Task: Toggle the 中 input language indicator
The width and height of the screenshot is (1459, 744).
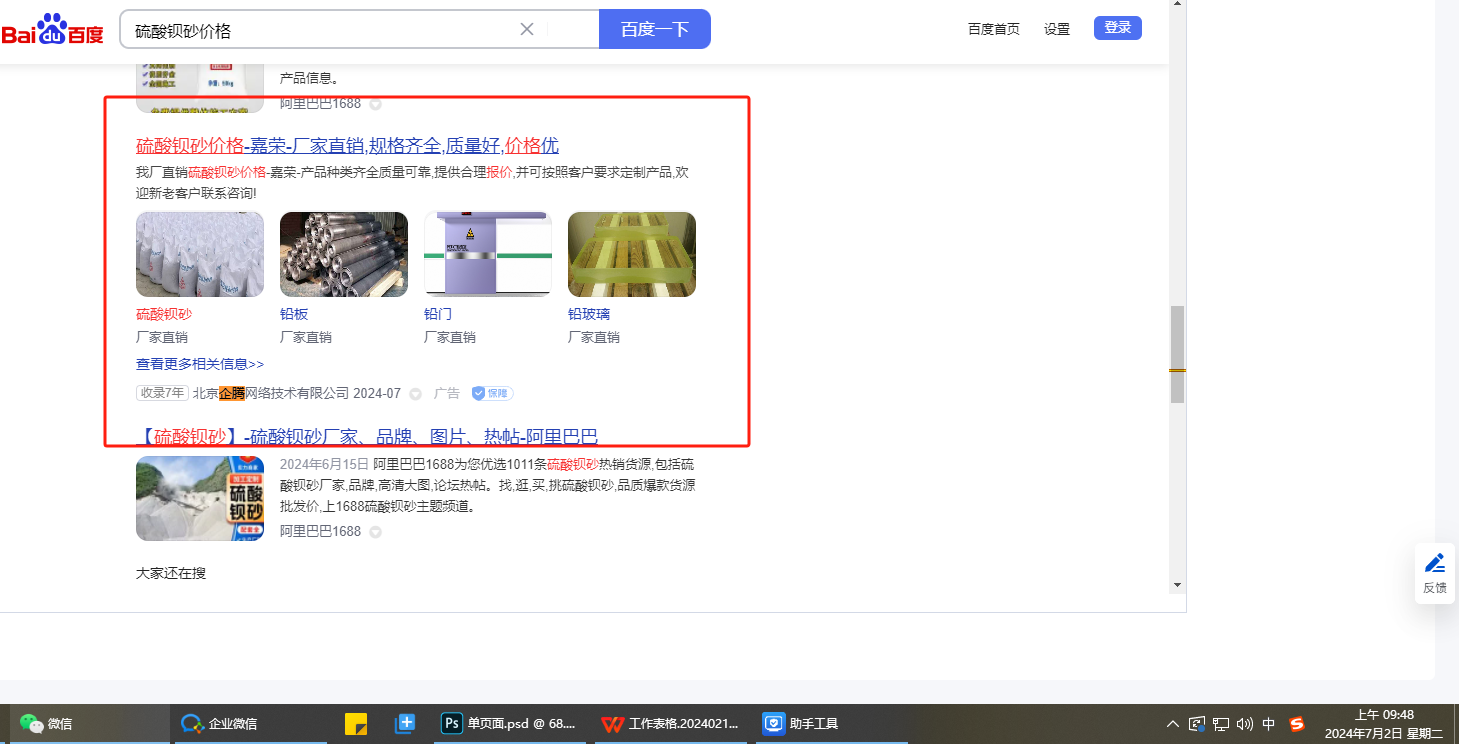Action: (1269, 724)
